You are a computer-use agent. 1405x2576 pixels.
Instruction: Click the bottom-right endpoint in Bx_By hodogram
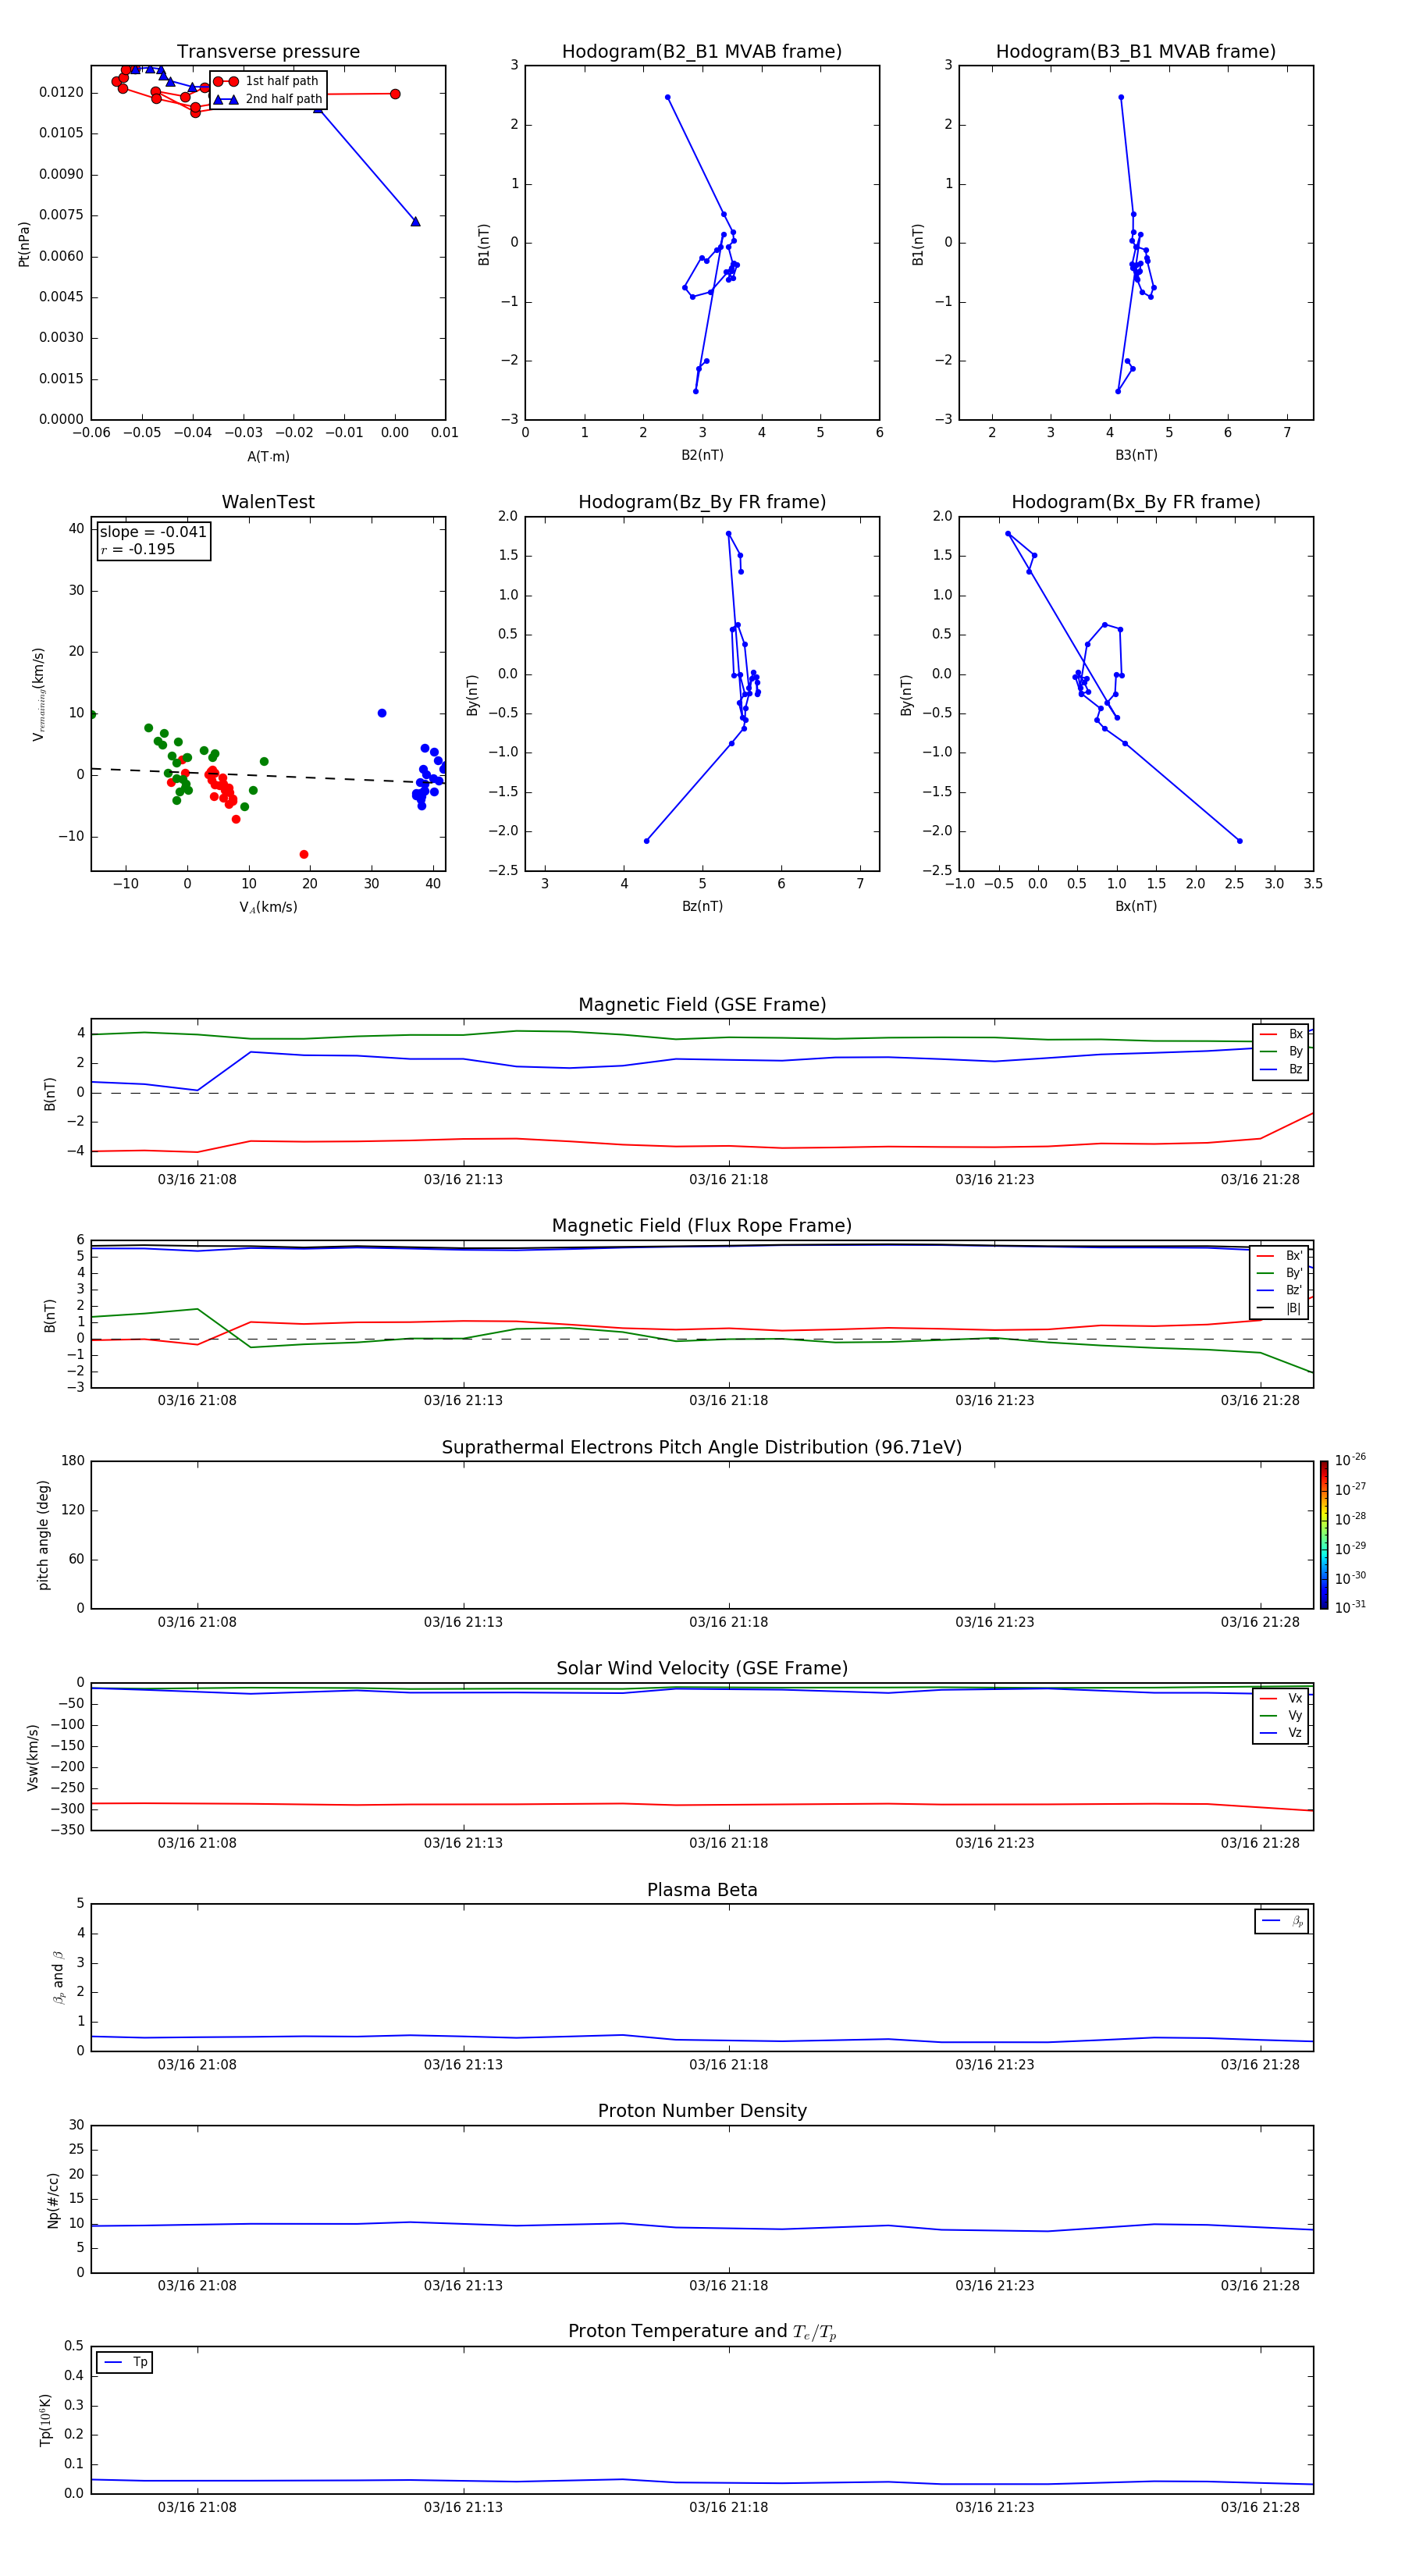[1239, 841]
